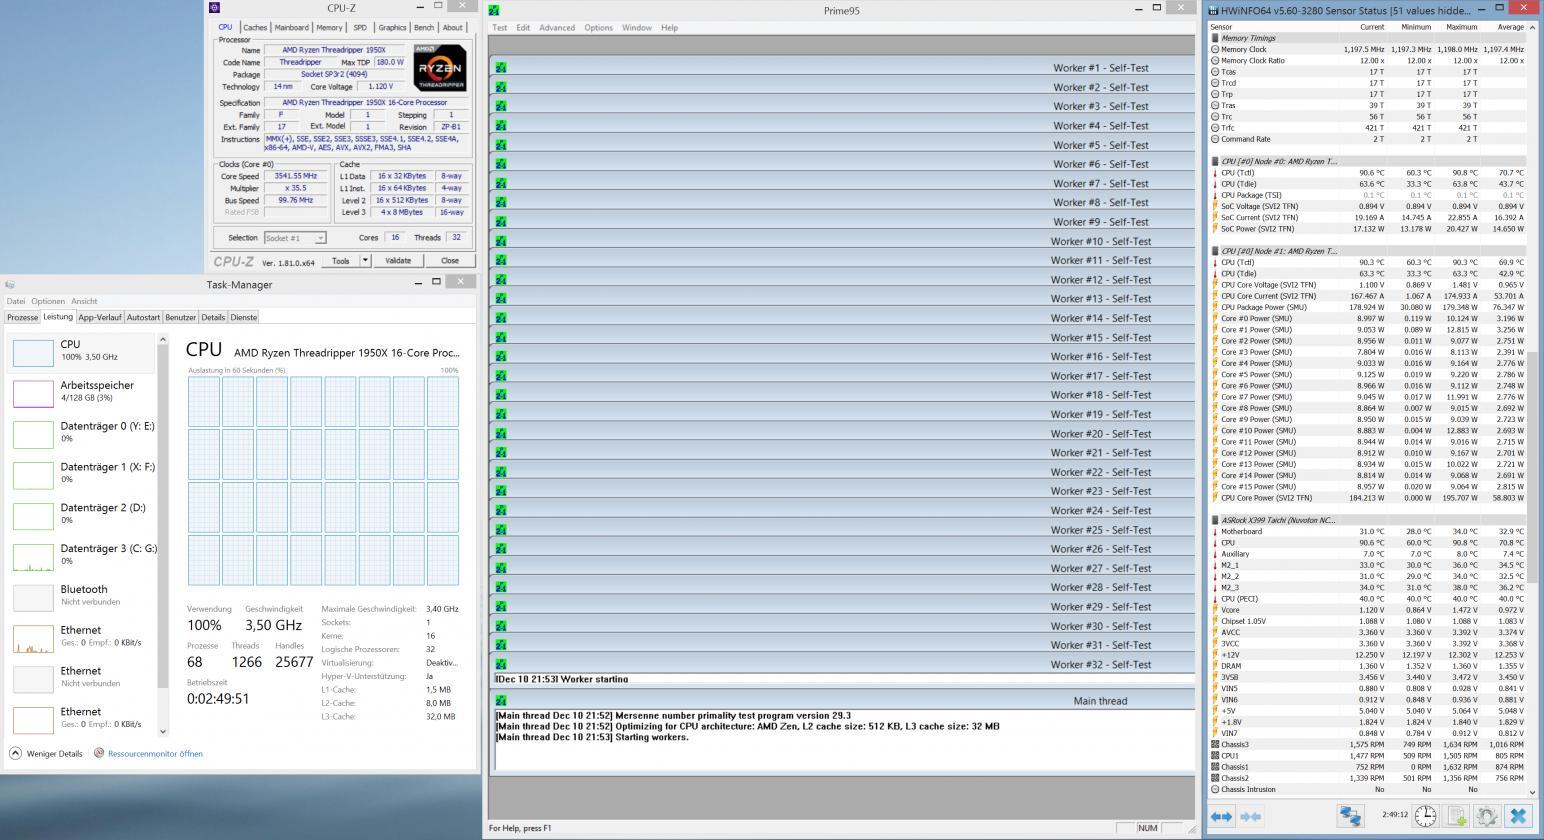Image resolution: width=1544 pixels, height=840 pixels.
Task: Select the CPU (Tctl) row under Node #0
Action: pyautogui.click(x=1368, y=173)
